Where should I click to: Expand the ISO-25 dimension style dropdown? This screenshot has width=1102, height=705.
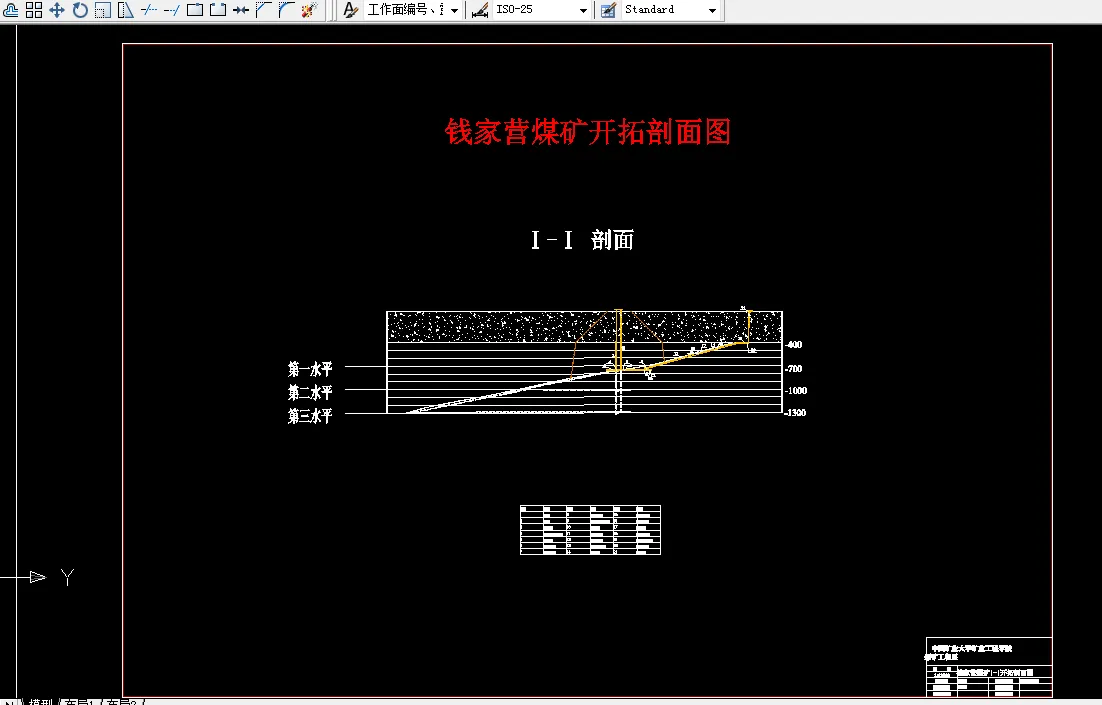click(581, 9)
